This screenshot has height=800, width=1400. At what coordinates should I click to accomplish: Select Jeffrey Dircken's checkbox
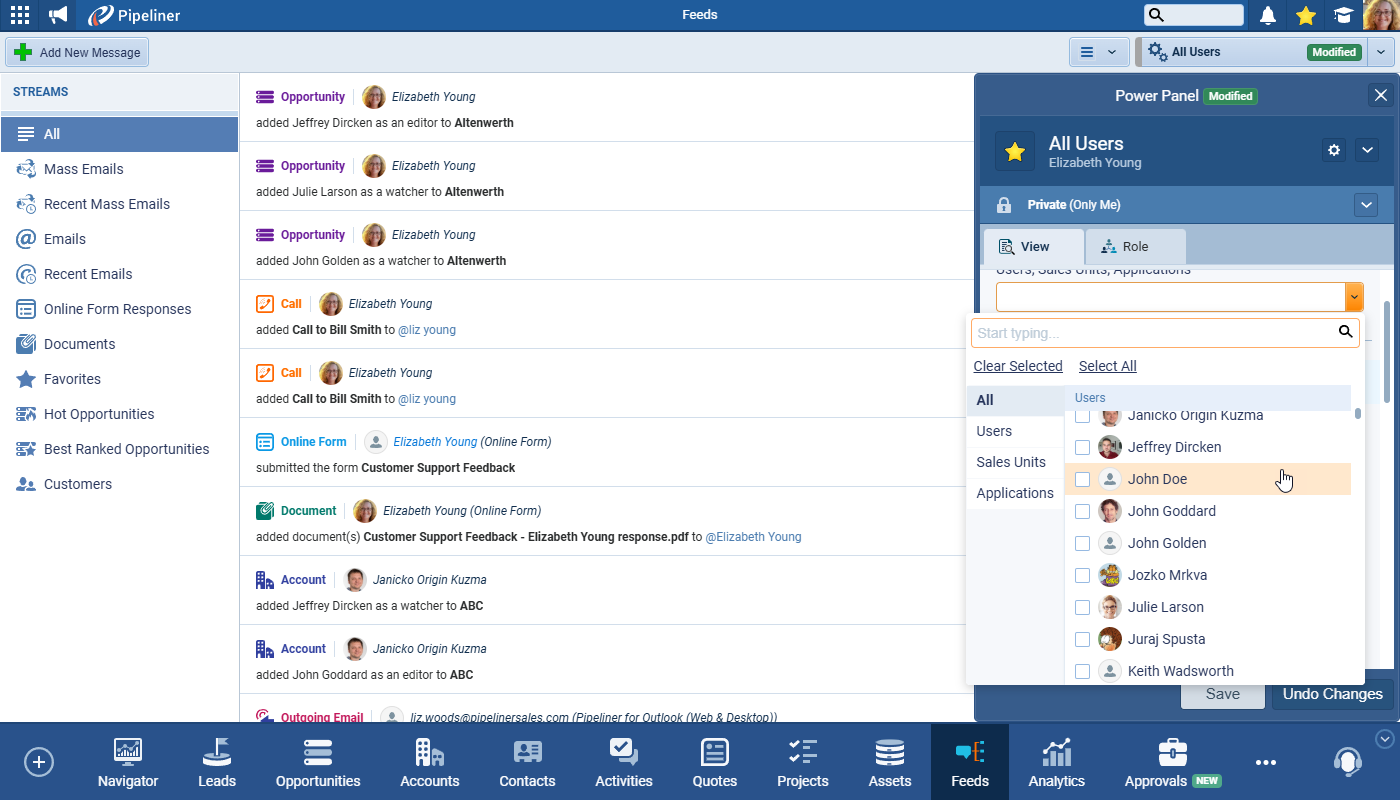[x=1082, y=447]
